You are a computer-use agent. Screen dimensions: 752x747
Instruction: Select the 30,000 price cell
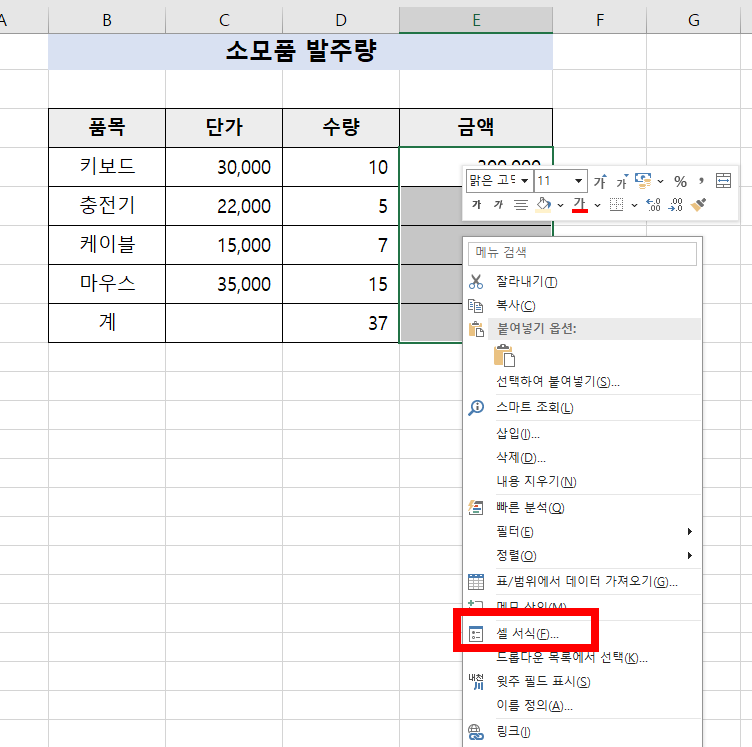(x=224, y=167)
